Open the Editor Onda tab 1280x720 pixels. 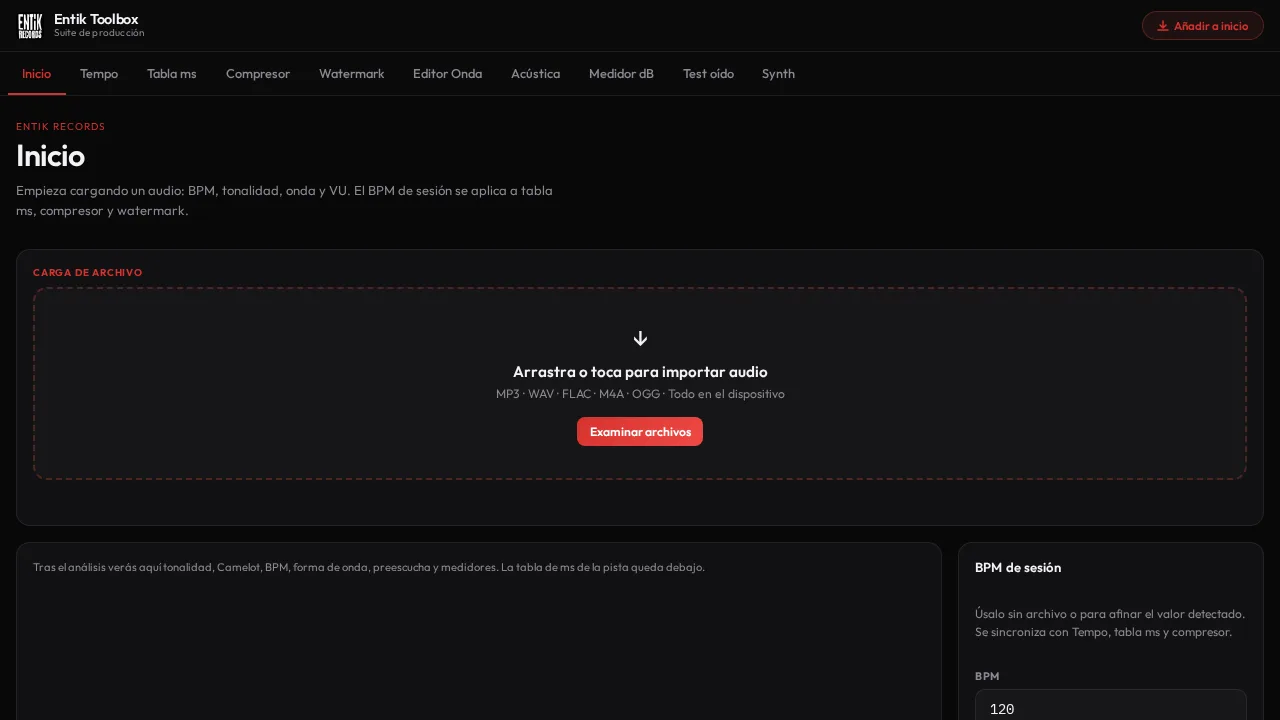pos(447,74)
